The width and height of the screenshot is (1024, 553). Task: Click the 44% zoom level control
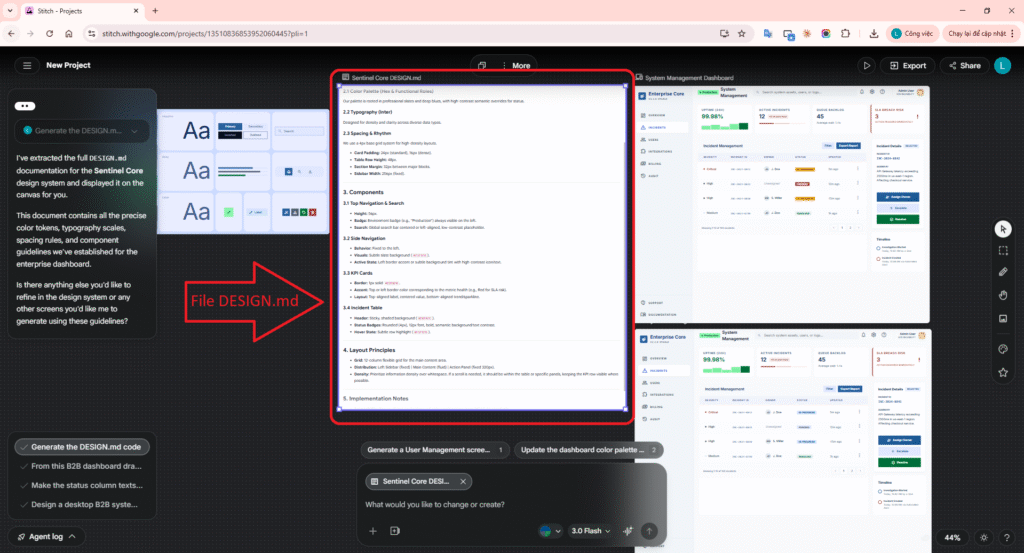tap(952, 537)
